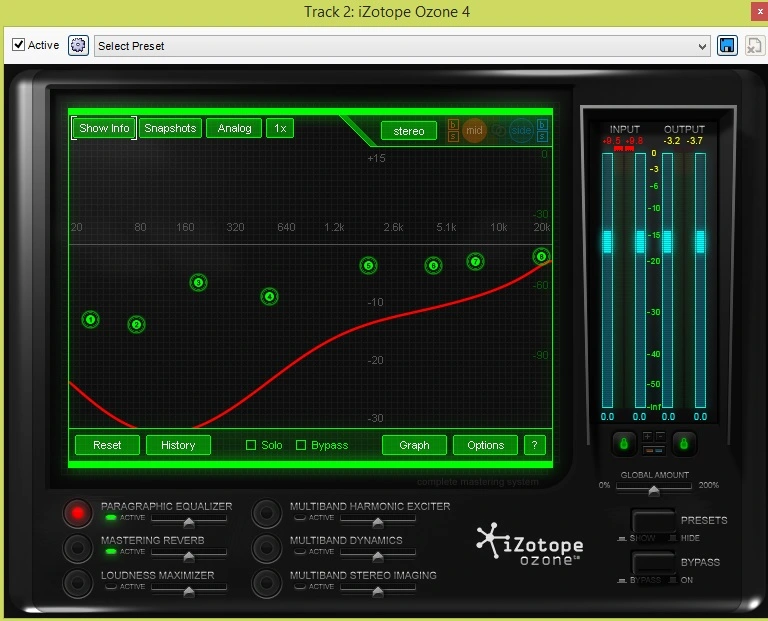Click the 1x zoom button
The width and height of the screenshot is (768, 621).
point(280,128)
